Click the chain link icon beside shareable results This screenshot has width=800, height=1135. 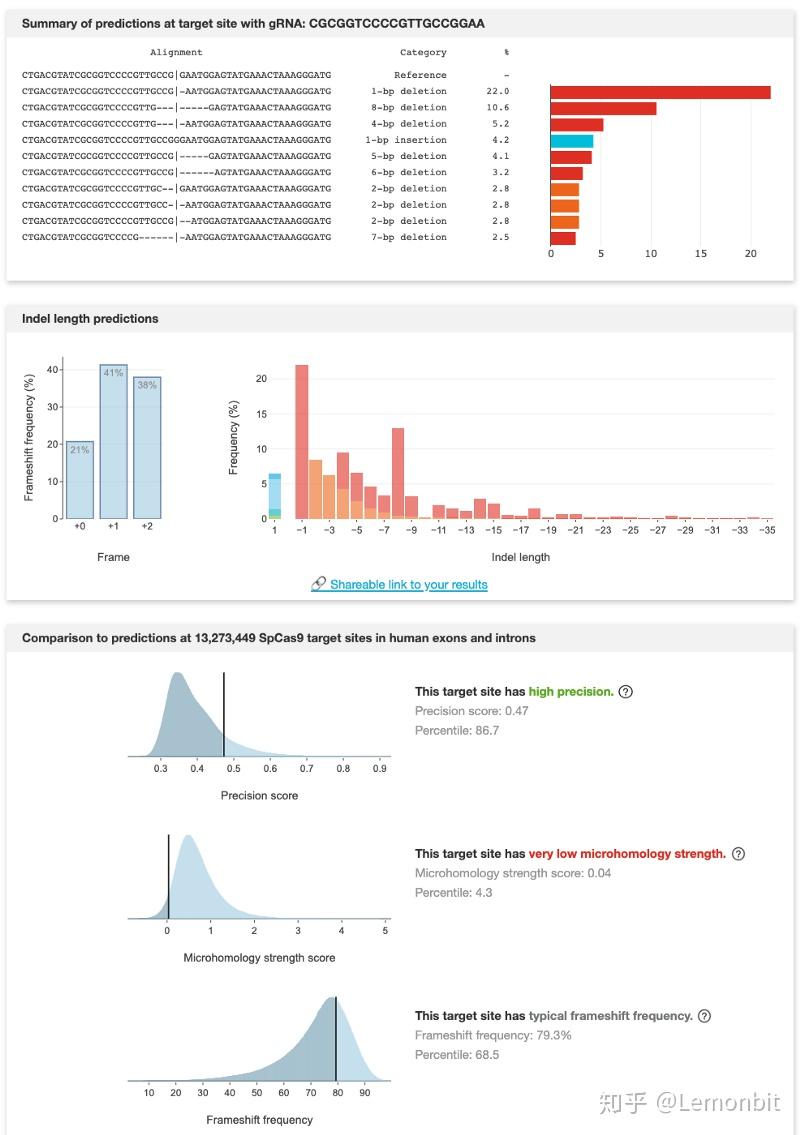[x=320, y=583]
